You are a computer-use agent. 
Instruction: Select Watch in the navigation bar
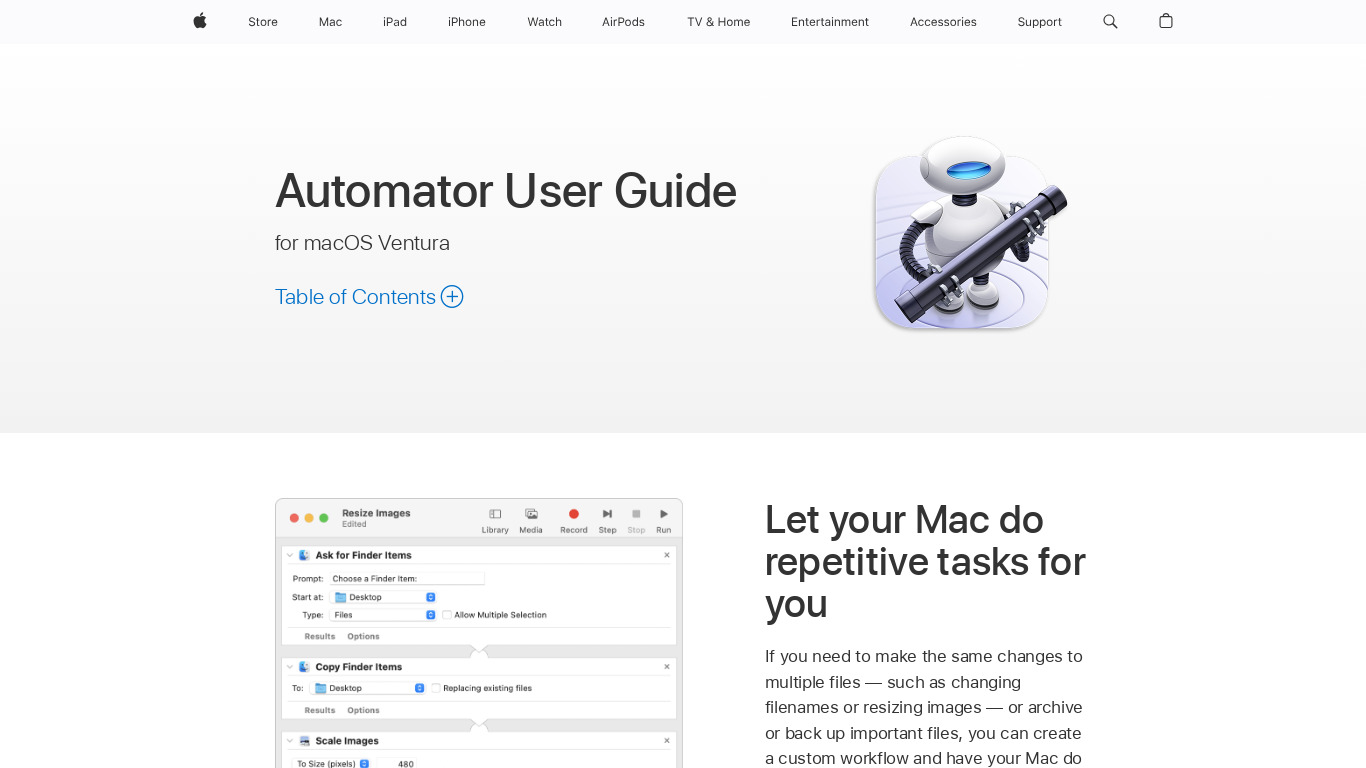pyautogui.click(x=545, y=22)
